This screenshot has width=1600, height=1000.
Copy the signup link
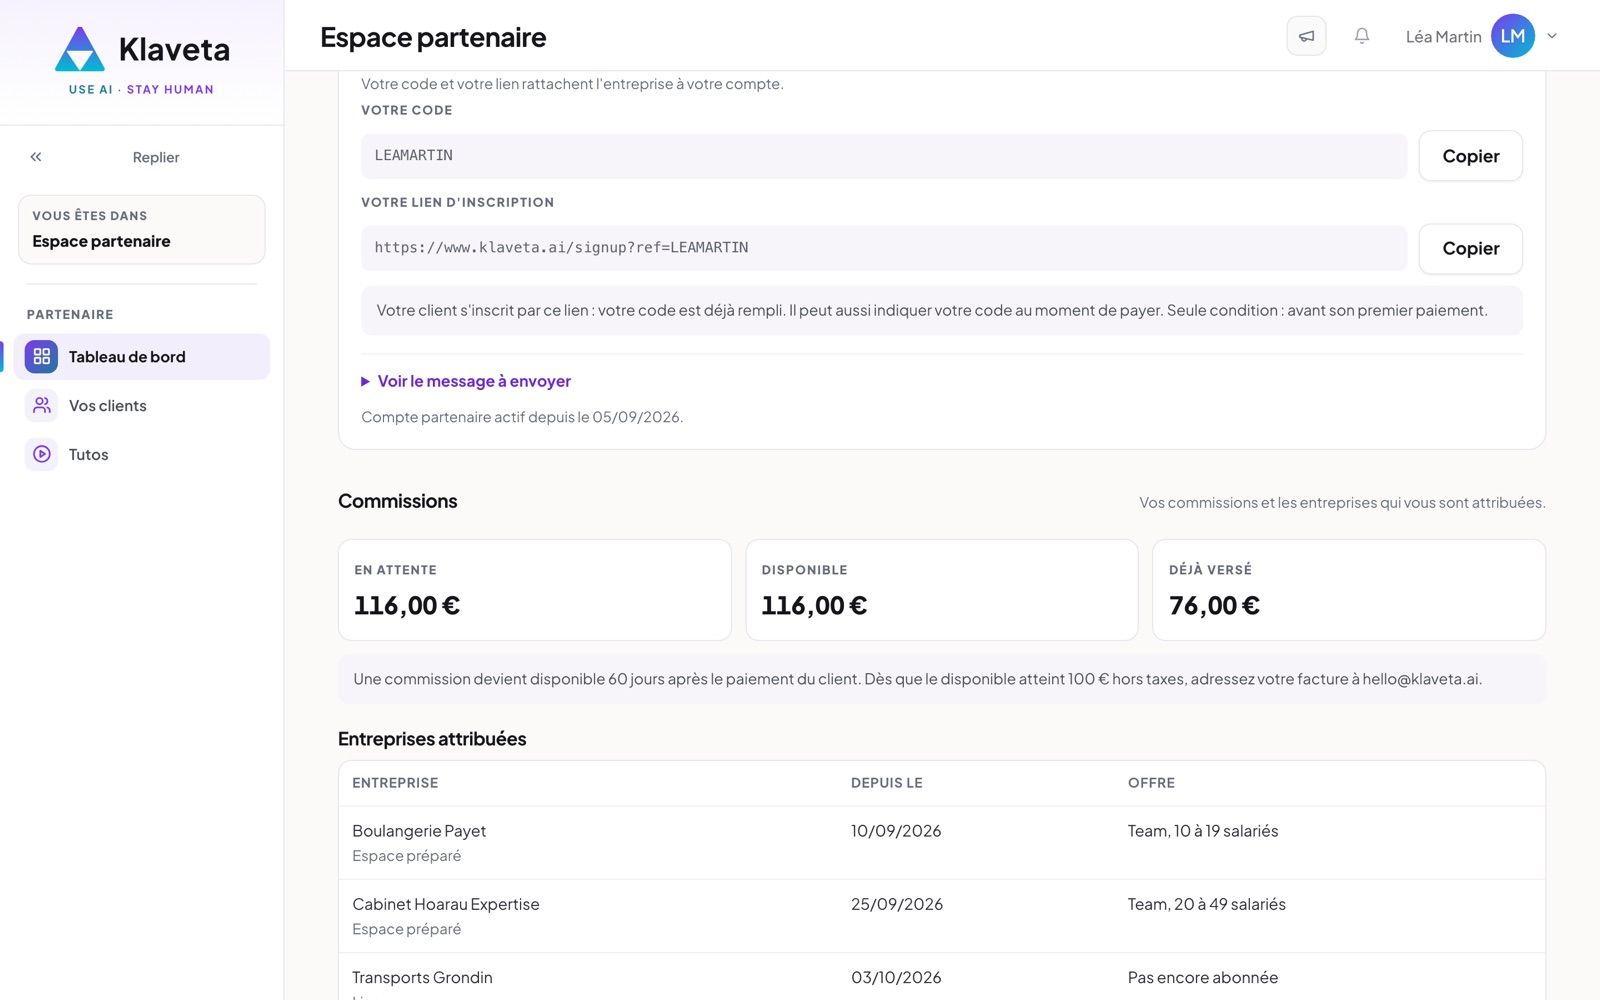click(1470, 249)
